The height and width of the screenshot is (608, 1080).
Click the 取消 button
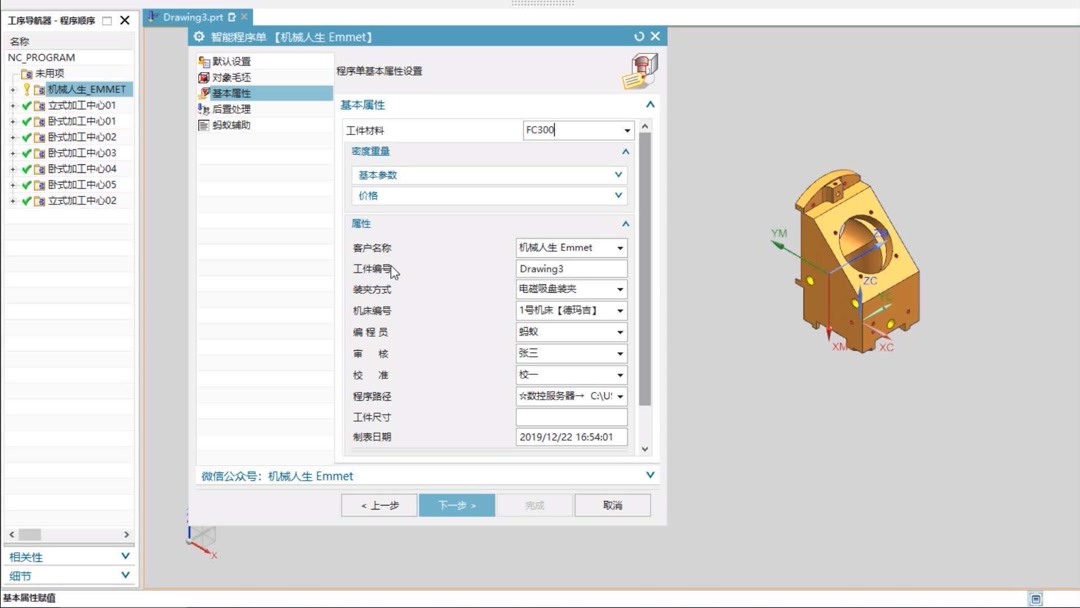click(x=612, y=506)
